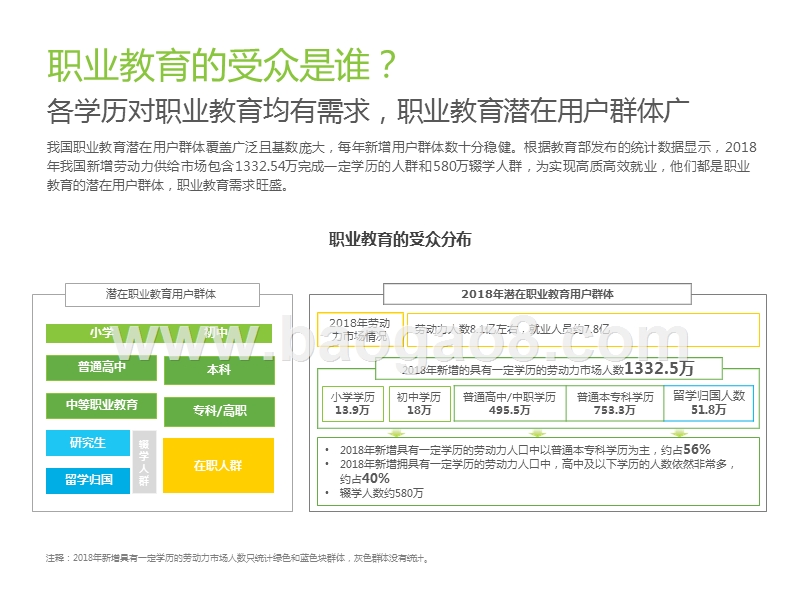This screenshot has height=600, width=800.
Task: Select the 本科 block
Action: pyautogui.click(x=219, y=370)
